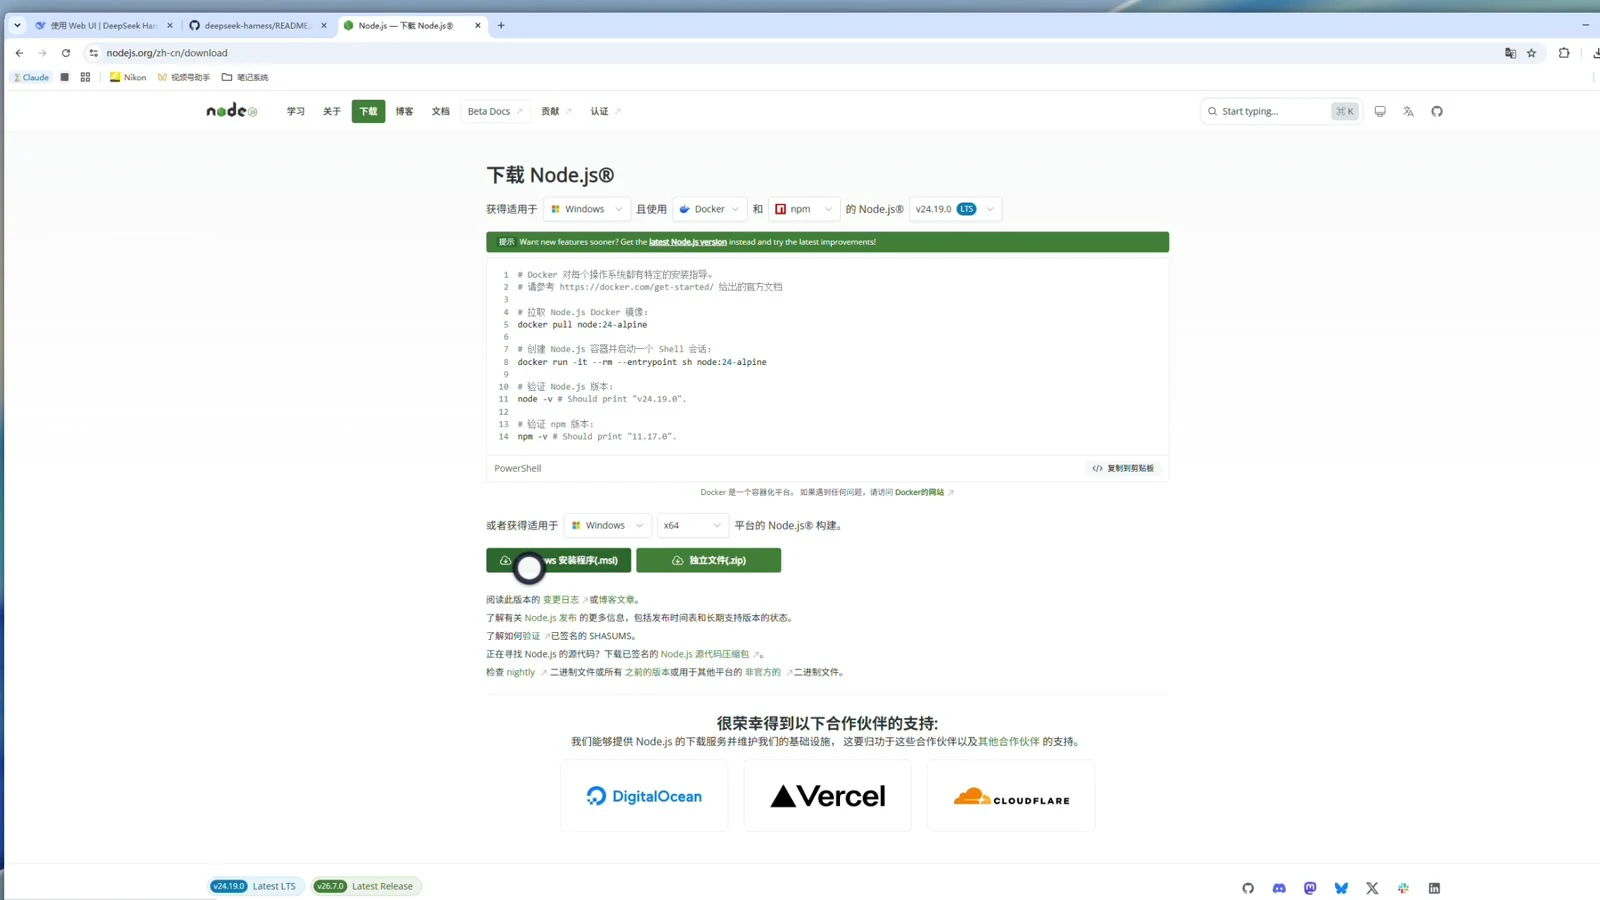Select the 下载 nav item

pos(368,111)
